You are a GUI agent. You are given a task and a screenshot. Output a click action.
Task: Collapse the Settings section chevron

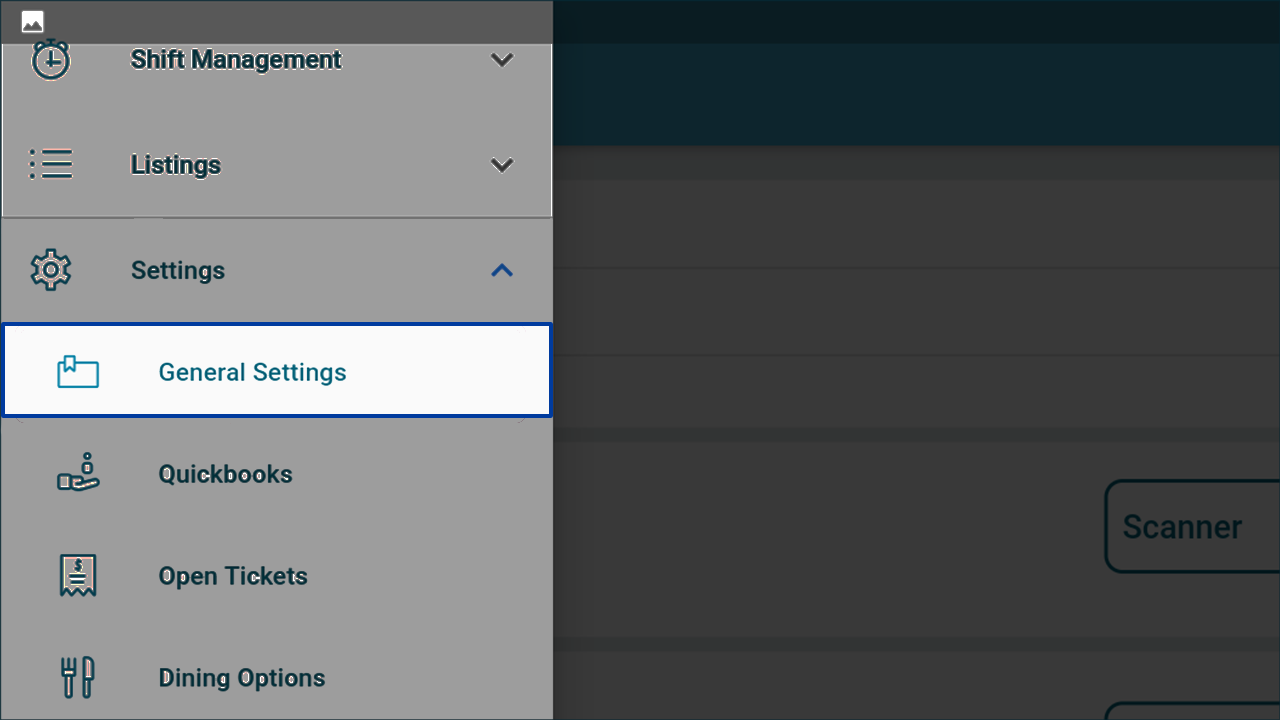pos(502,270)
